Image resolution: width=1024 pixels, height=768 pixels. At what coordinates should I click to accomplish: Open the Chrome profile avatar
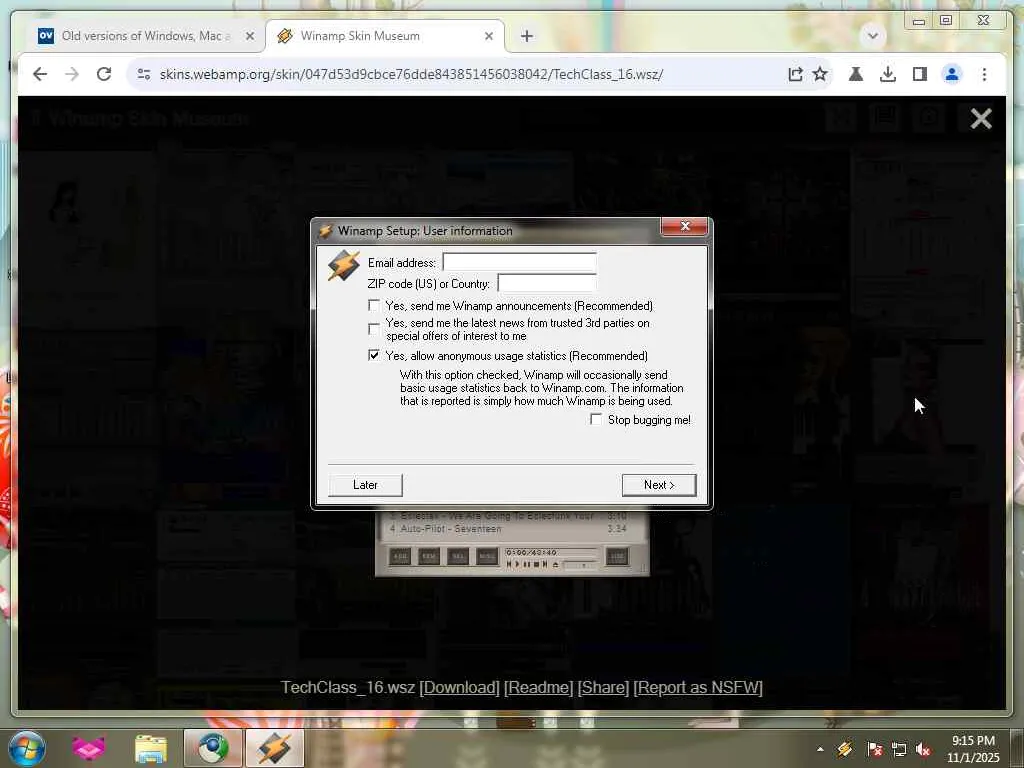[x=952, y=74]
